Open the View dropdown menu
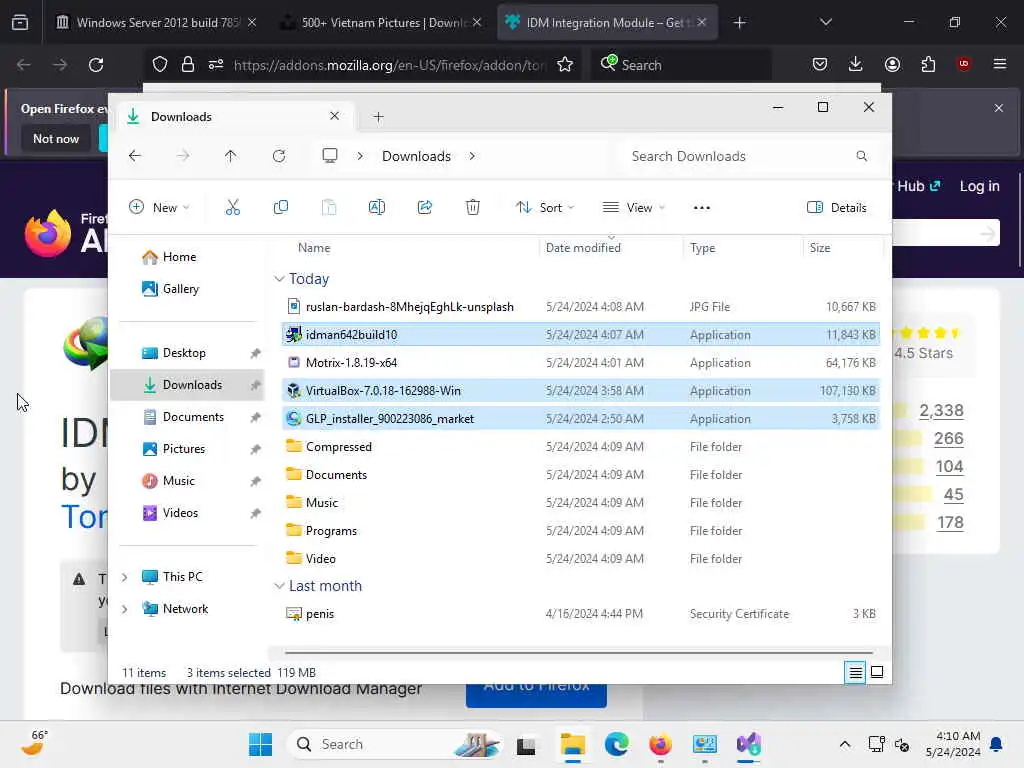The width and height of the screenshot is (1024, 768). (x=633, y=208)
